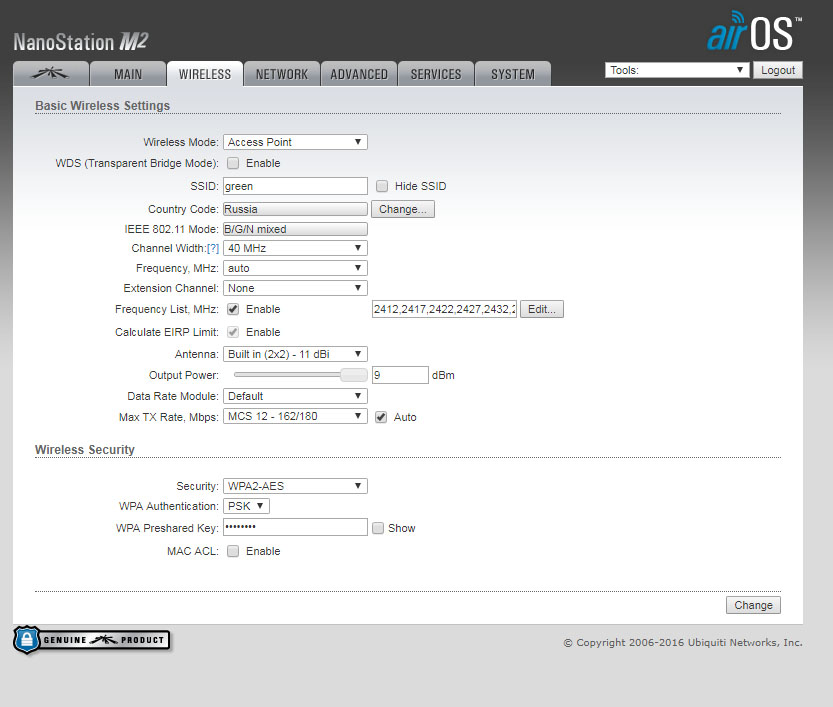
Task: Open the Antenna dropdown
Action: click(295, 354)
